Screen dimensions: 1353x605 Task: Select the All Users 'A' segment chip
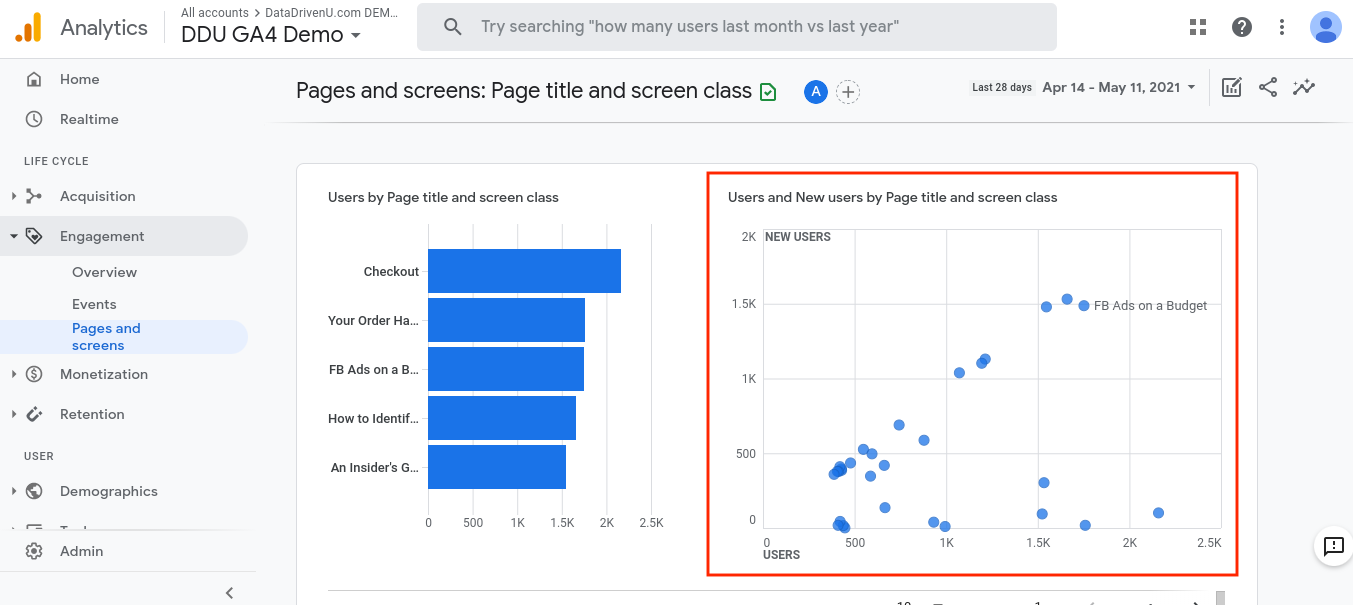(816, 92)
